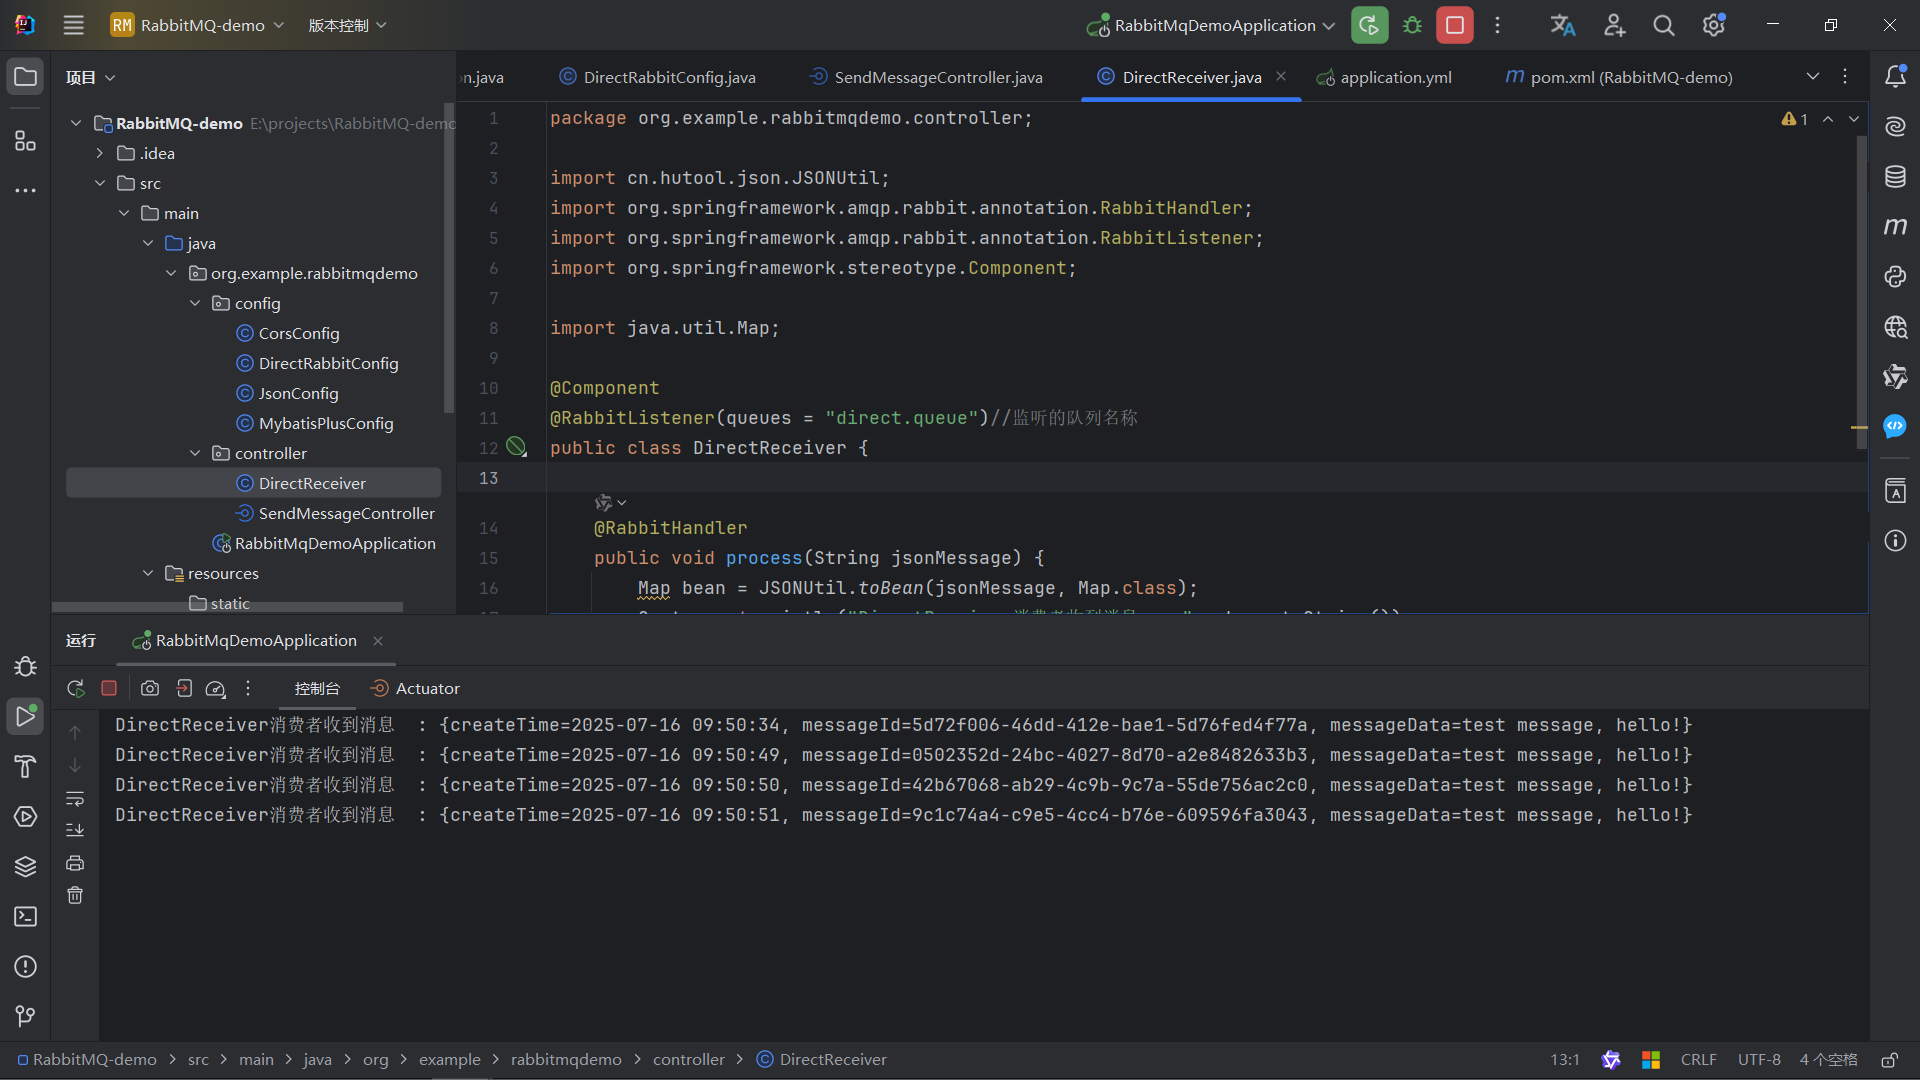Click the Debug bug icon in top toolbar
This screenshot has height=1080, width=1920.
tap(1412, 25)
